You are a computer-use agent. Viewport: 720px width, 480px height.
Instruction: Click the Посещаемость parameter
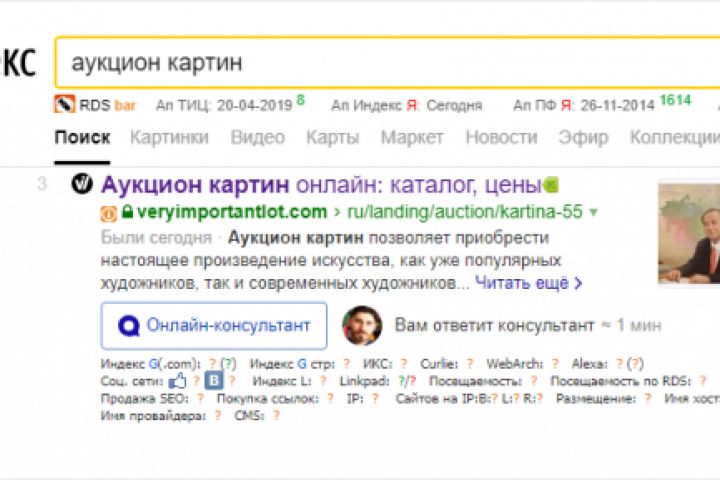483,381
